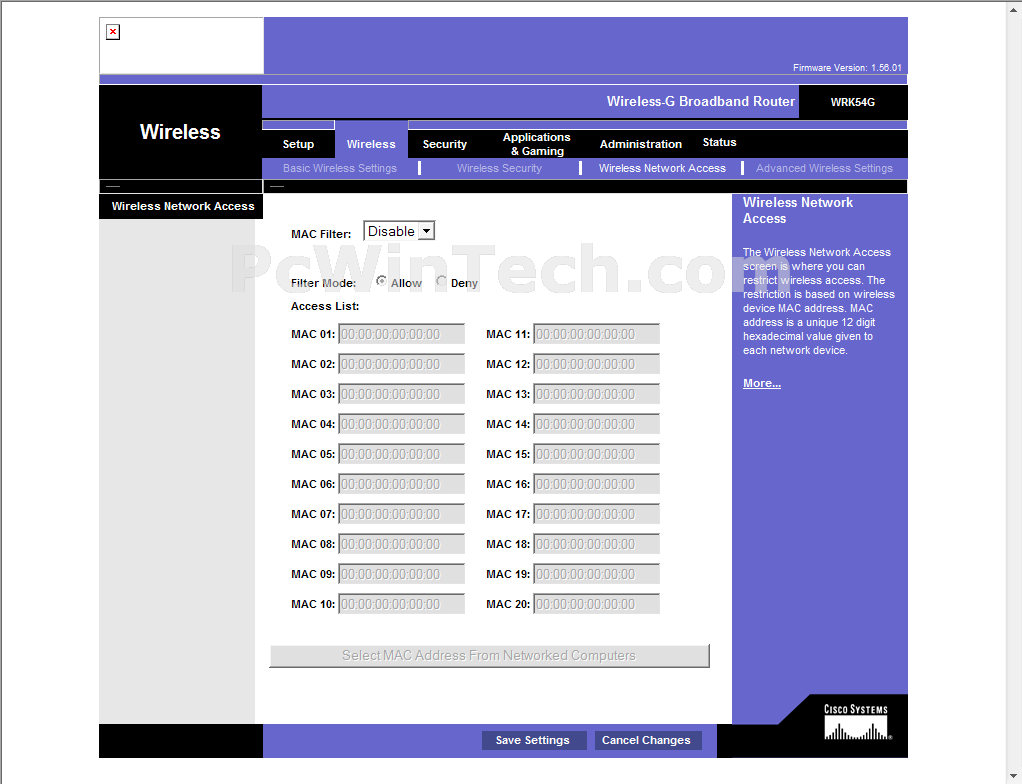The image size is (1022, 784).
Task: Open Advanced Wireless Settings subtab
Action: click(x=825, y=168)
